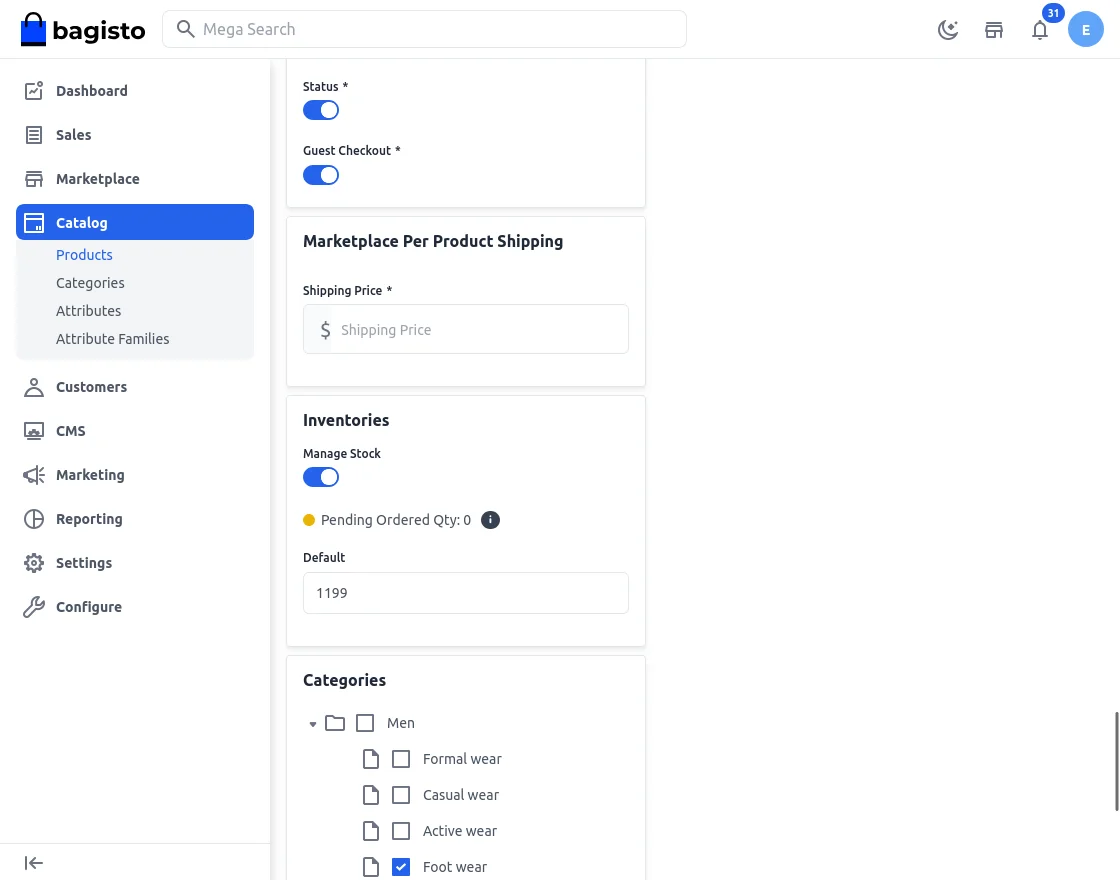Click the storefront icon in the top bar
Viewport: 1120px width, 880px height.
(994, 30)
